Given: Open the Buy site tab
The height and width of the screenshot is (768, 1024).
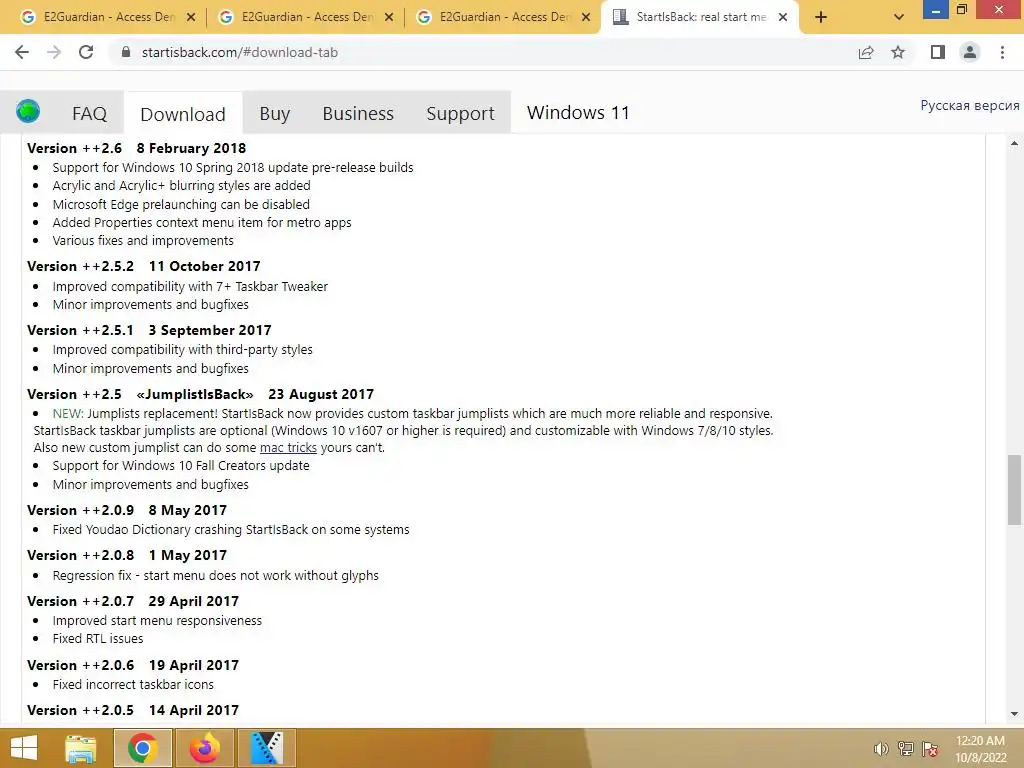Looking at the screenshot, I should (274, 114).
